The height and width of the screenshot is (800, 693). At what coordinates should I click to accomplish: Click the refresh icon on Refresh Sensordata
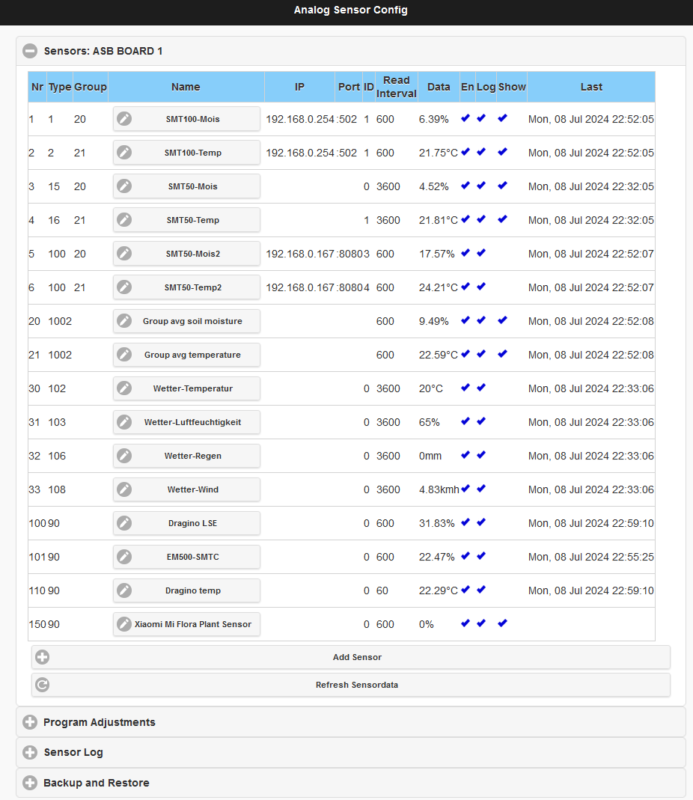[42, 685]
